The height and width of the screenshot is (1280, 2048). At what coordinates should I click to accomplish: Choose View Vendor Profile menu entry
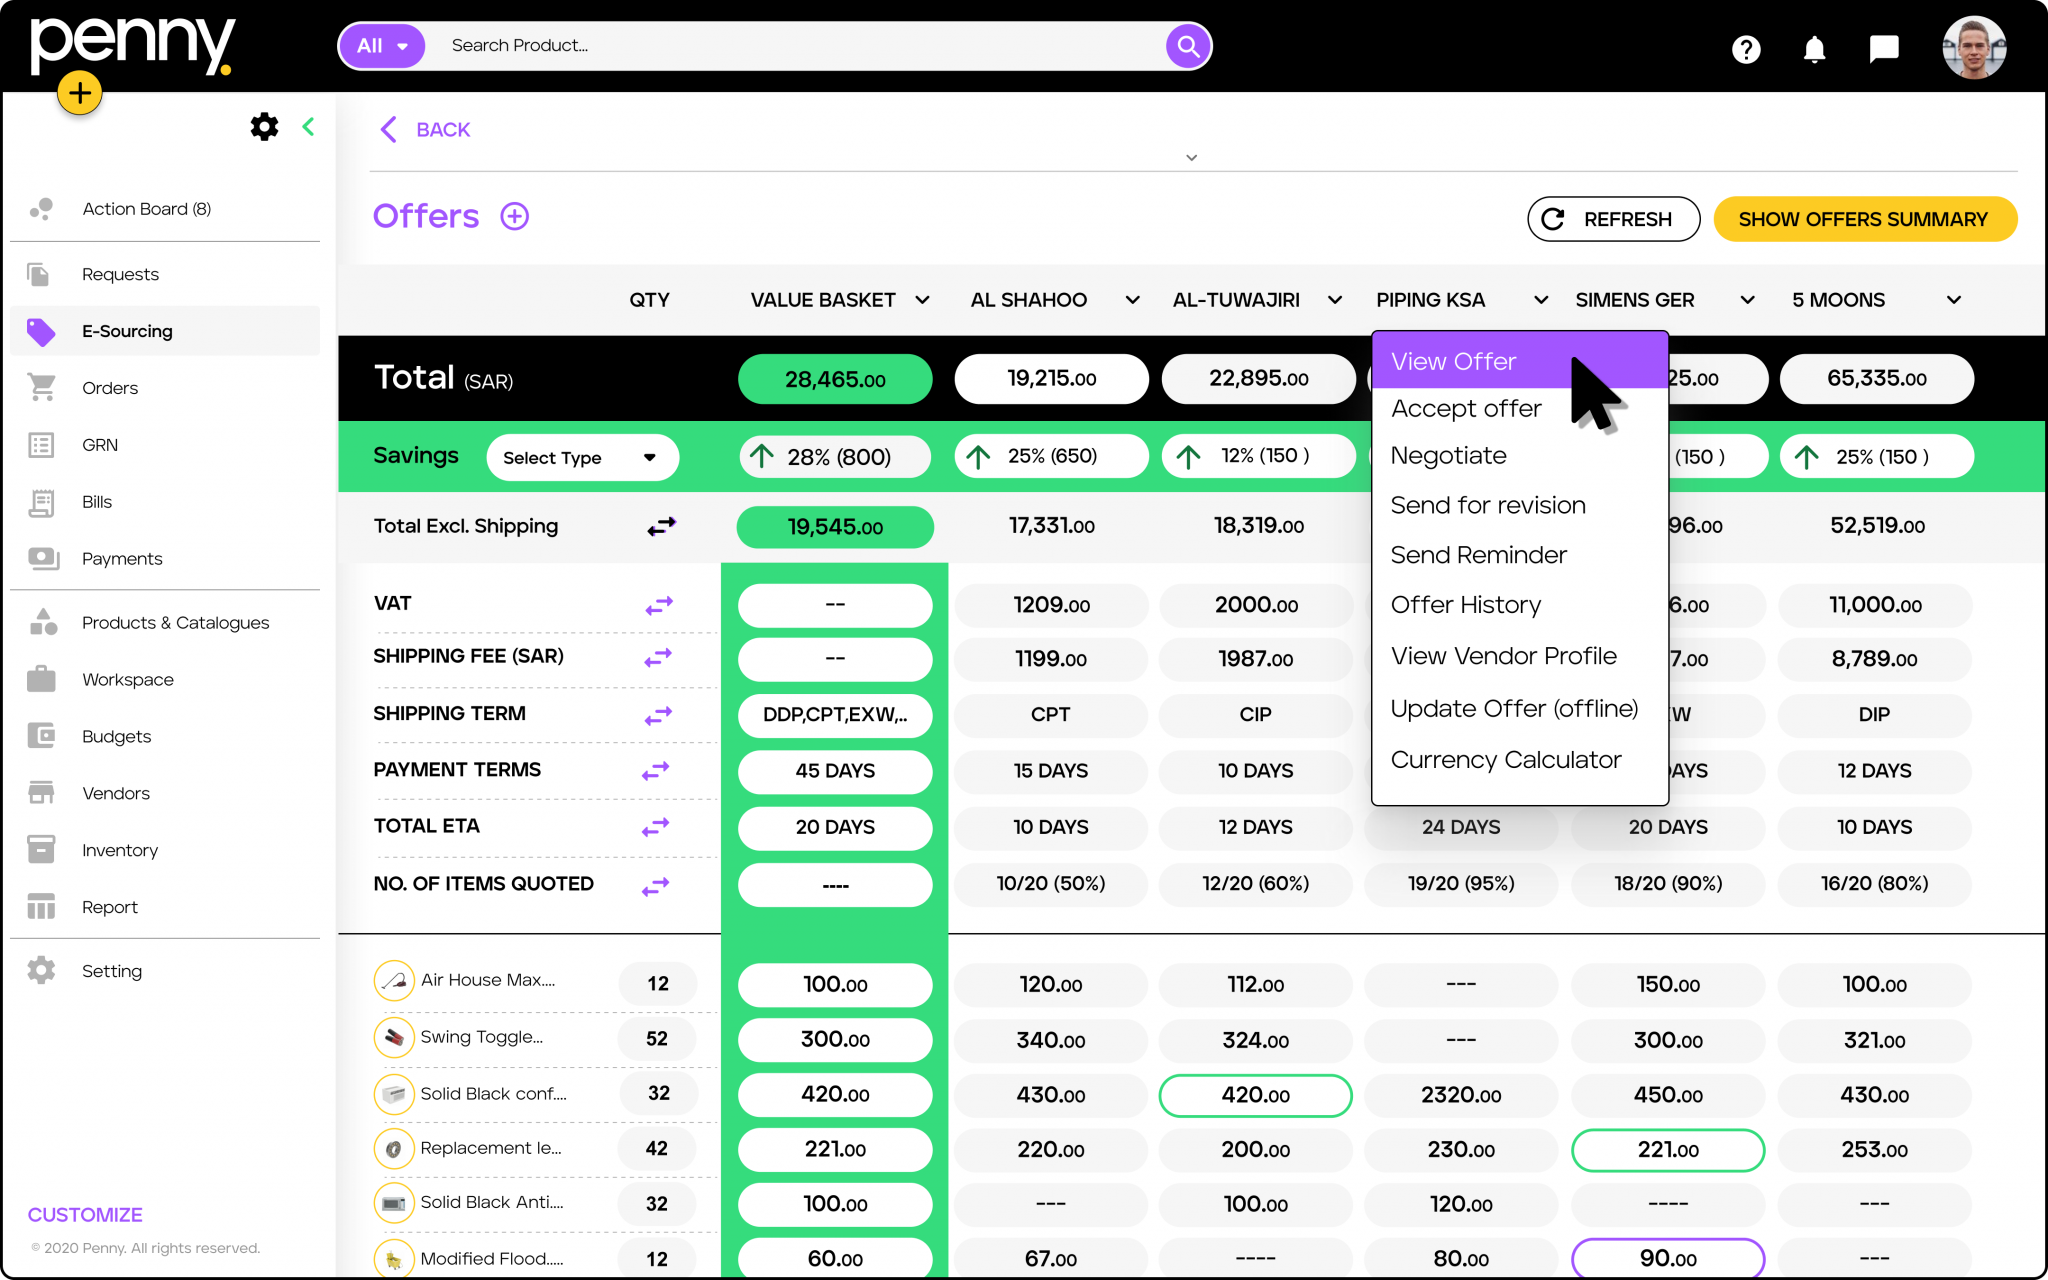(1503, 656)
